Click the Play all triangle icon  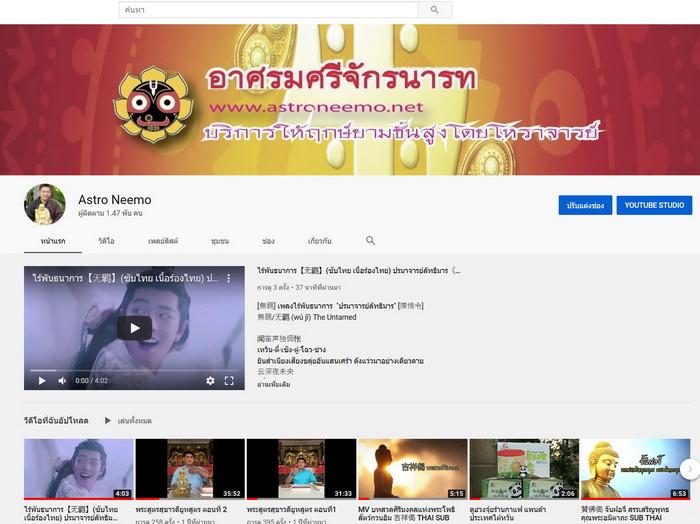point(108,420)
